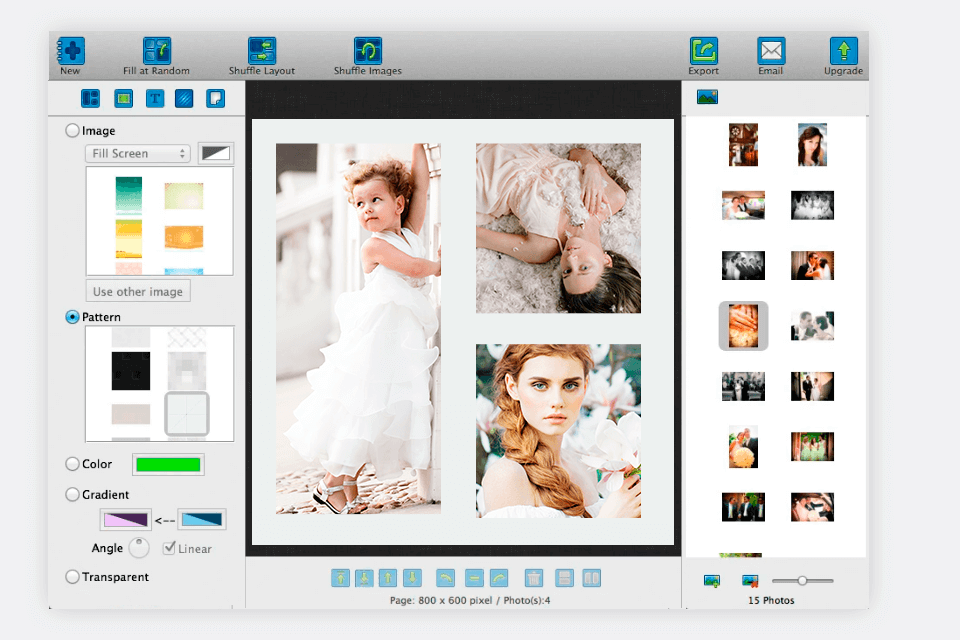Select the orange photo thumbnail
Viewport: 960px width, 640px height.
point(743,325)
